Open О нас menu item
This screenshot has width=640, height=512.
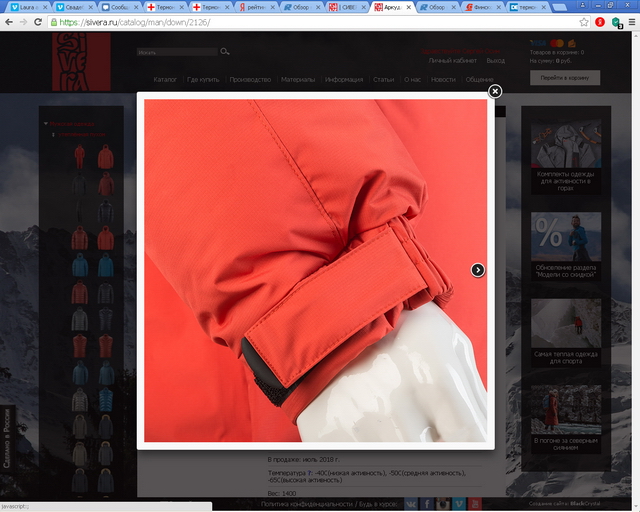click(x=412, y=80)
